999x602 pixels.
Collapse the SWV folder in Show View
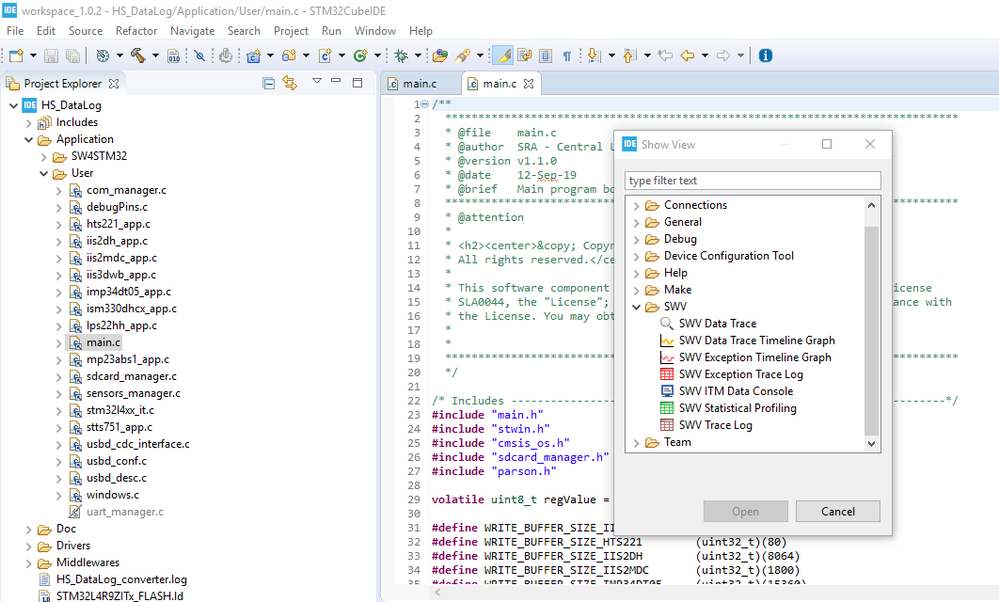[x=636, y=307]
